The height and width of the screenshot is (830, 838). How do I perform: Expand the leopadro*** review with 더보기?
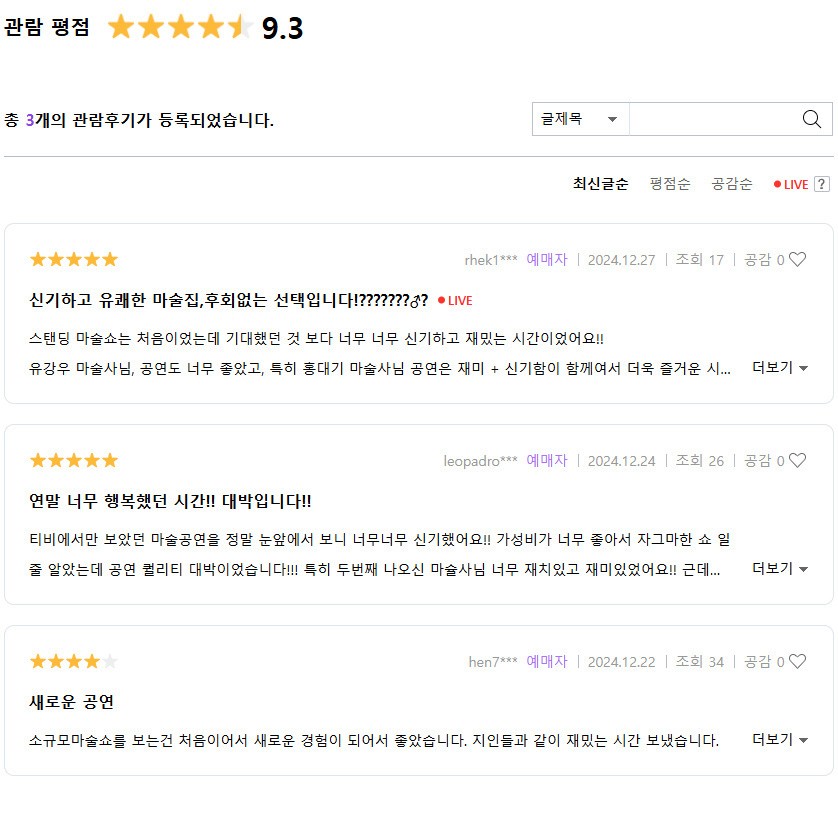click(x=780, y=569)
